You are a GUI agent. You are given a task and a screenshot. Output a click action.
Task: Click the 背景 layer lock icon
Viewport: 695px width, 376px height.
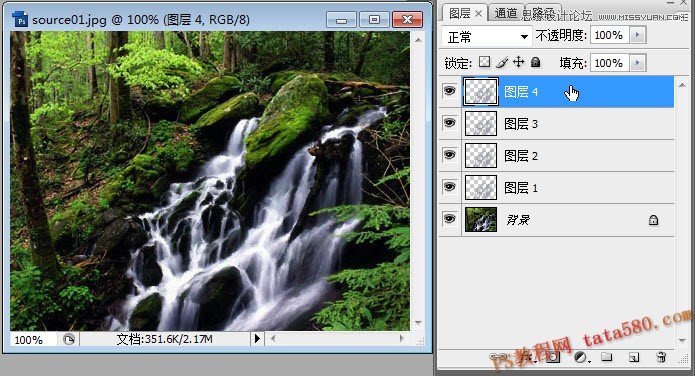click(x=653, y=219)
